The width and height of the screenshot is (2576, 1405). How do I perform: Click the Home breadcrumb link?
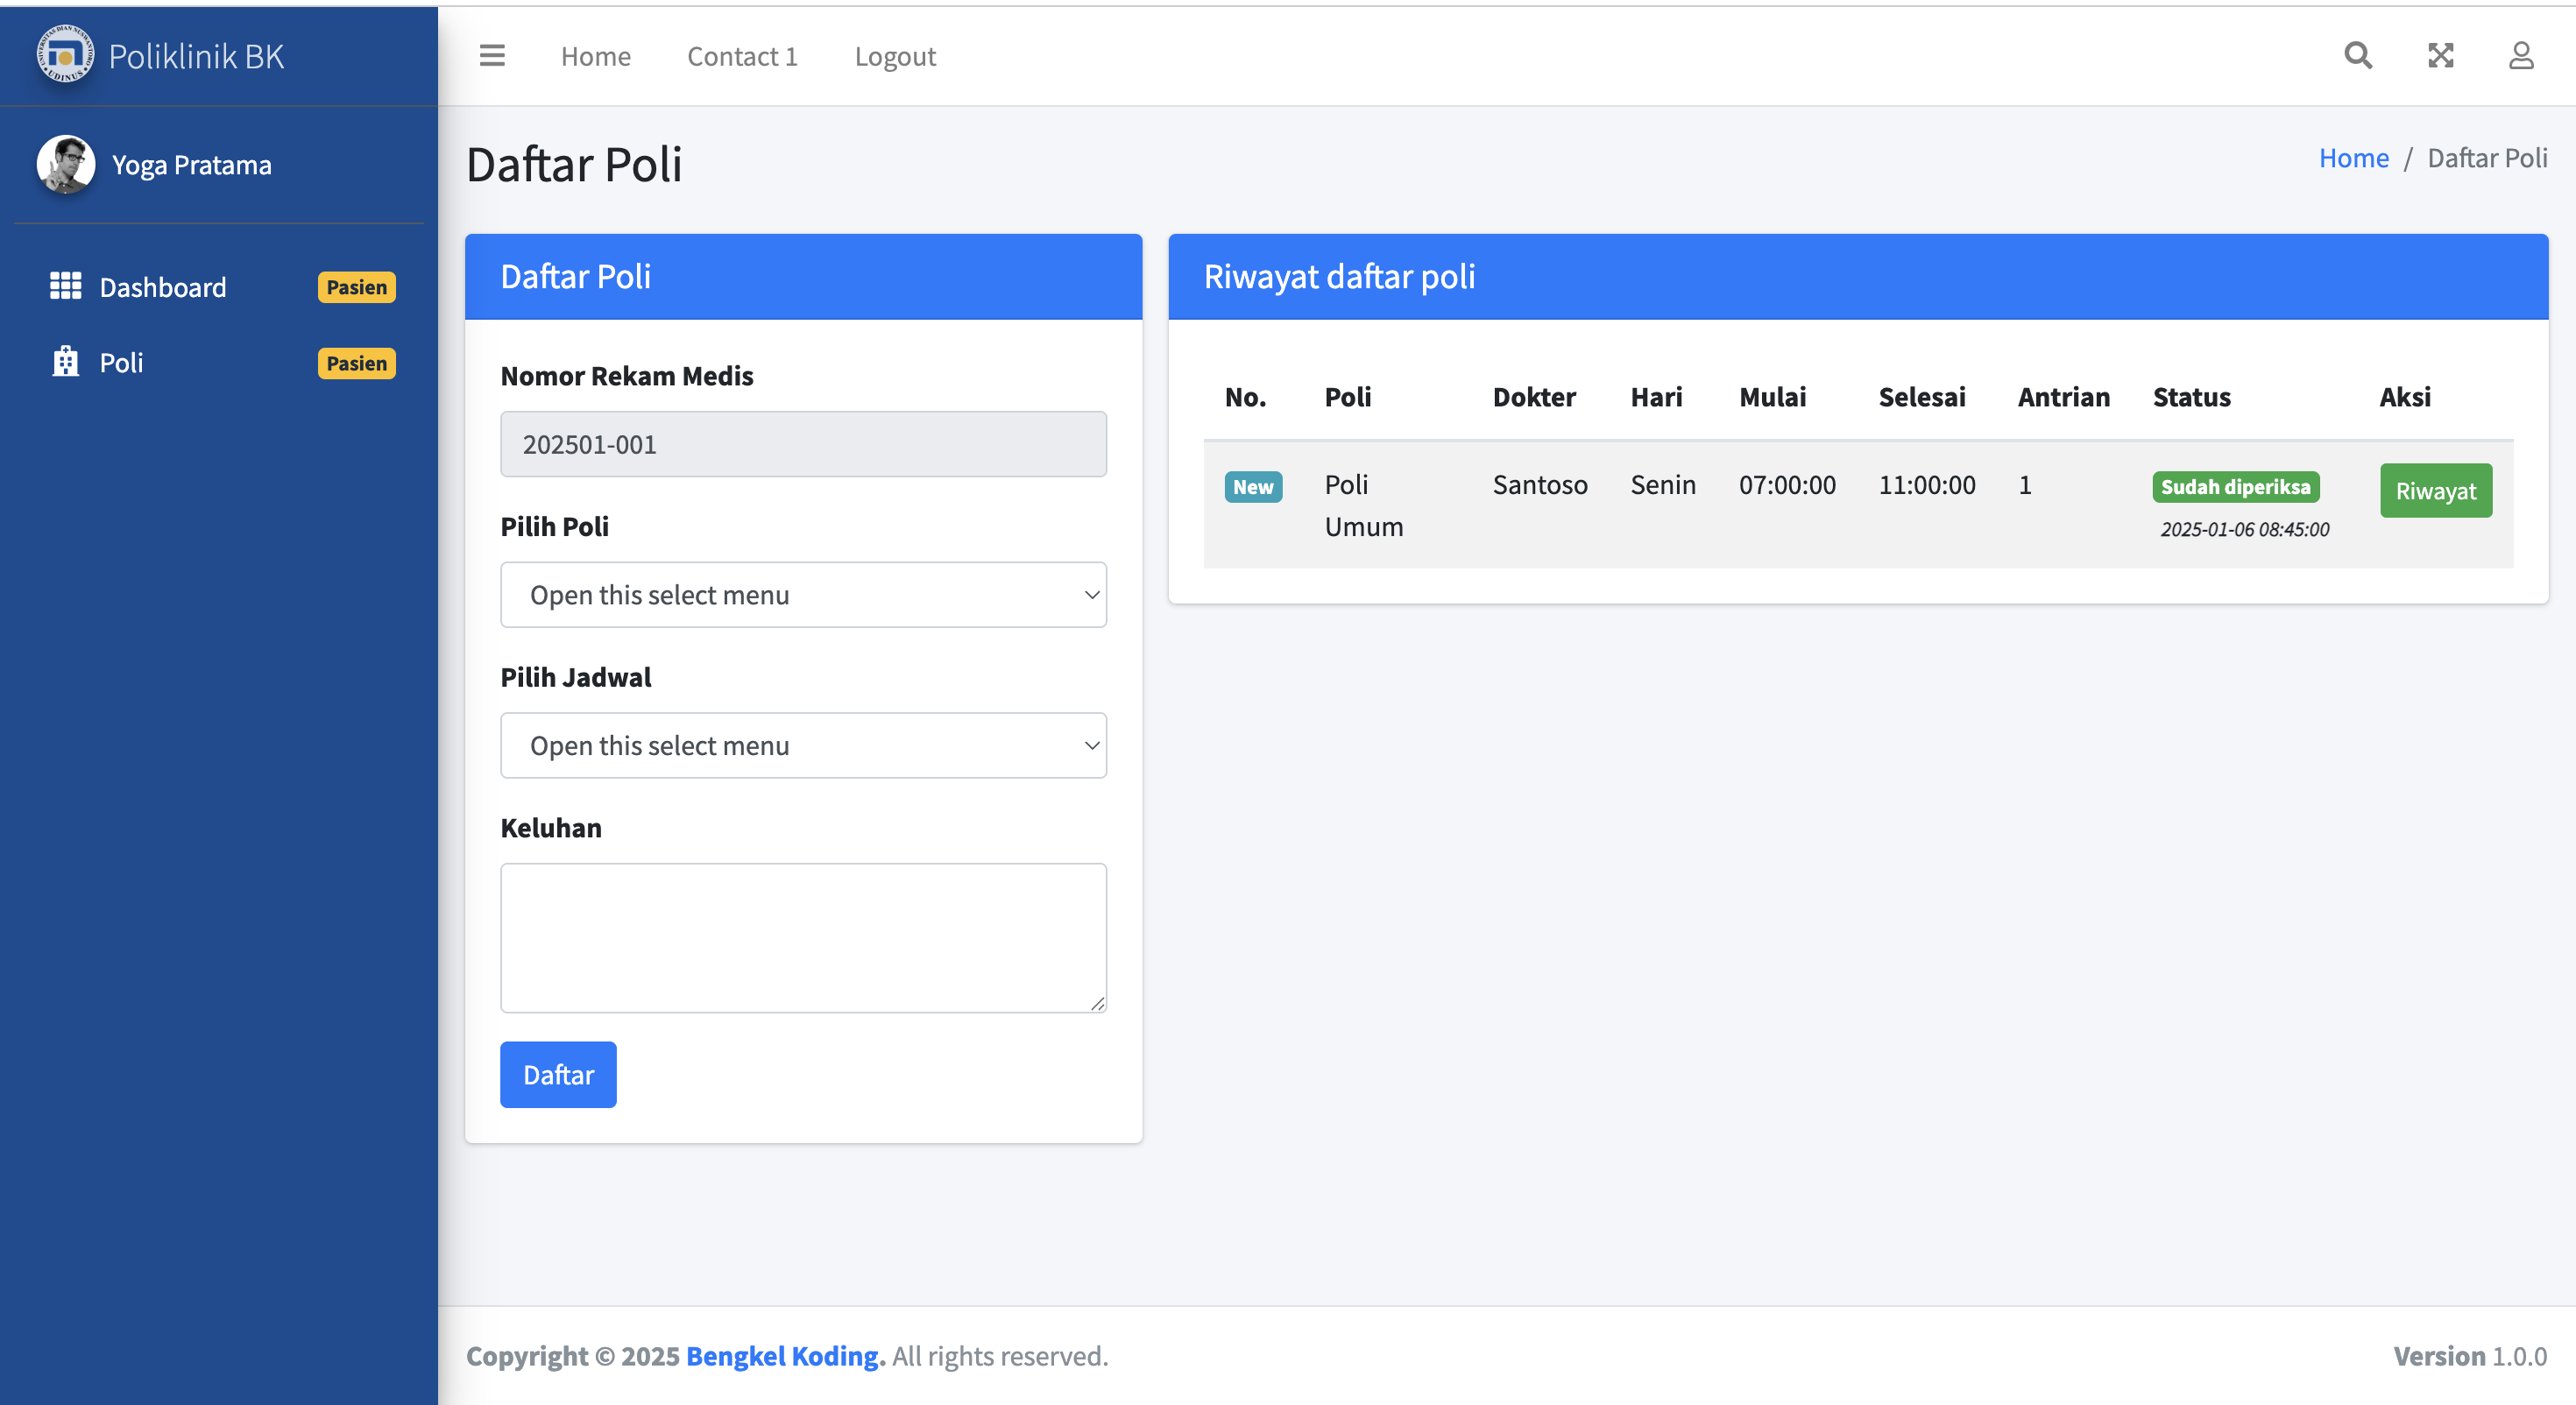2353,158
